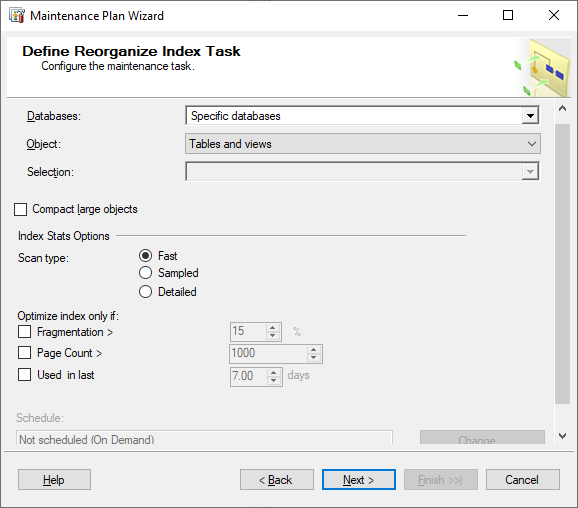Click the Finish button

pyautogui.click(x=441, y=479)
